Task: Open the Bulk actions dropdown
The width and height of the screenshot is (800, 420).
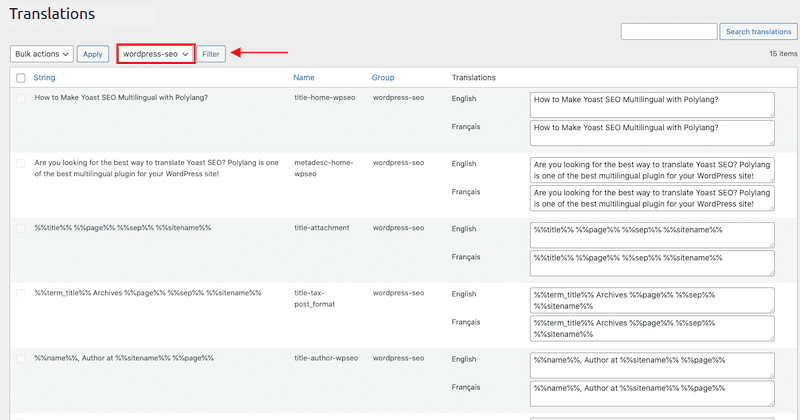Action: [x=42, y=54]
